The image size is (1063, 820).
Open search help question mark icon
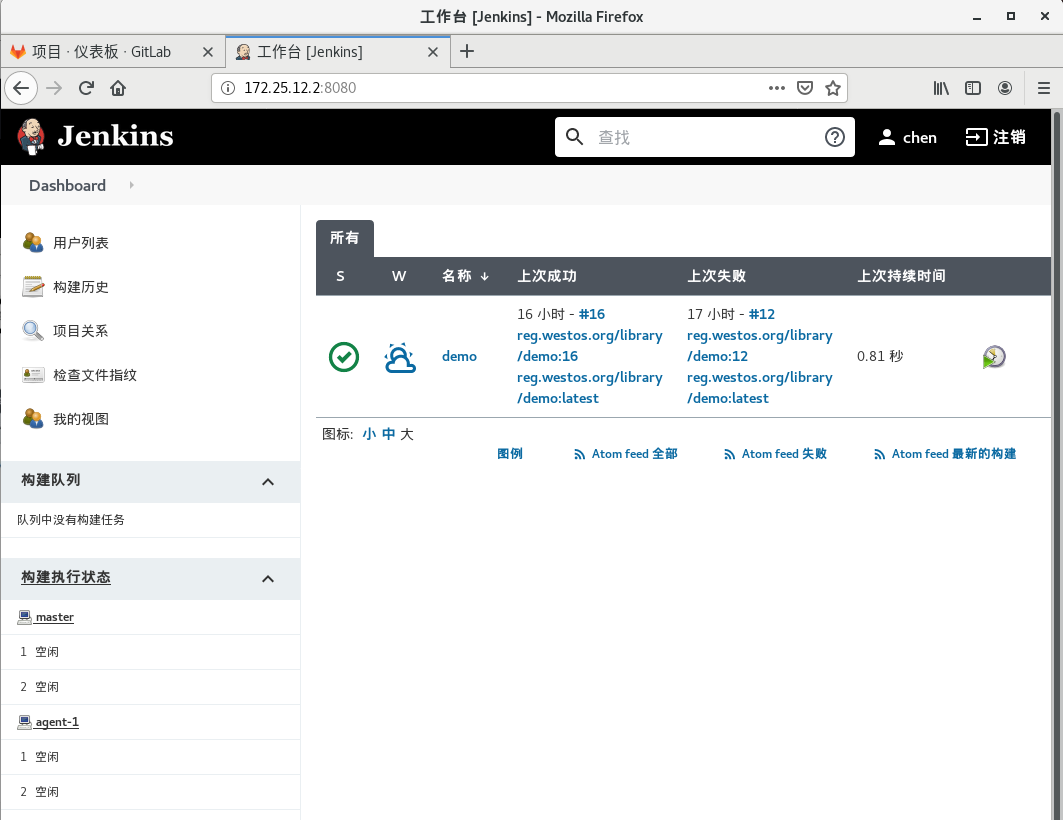pos(835,137)
